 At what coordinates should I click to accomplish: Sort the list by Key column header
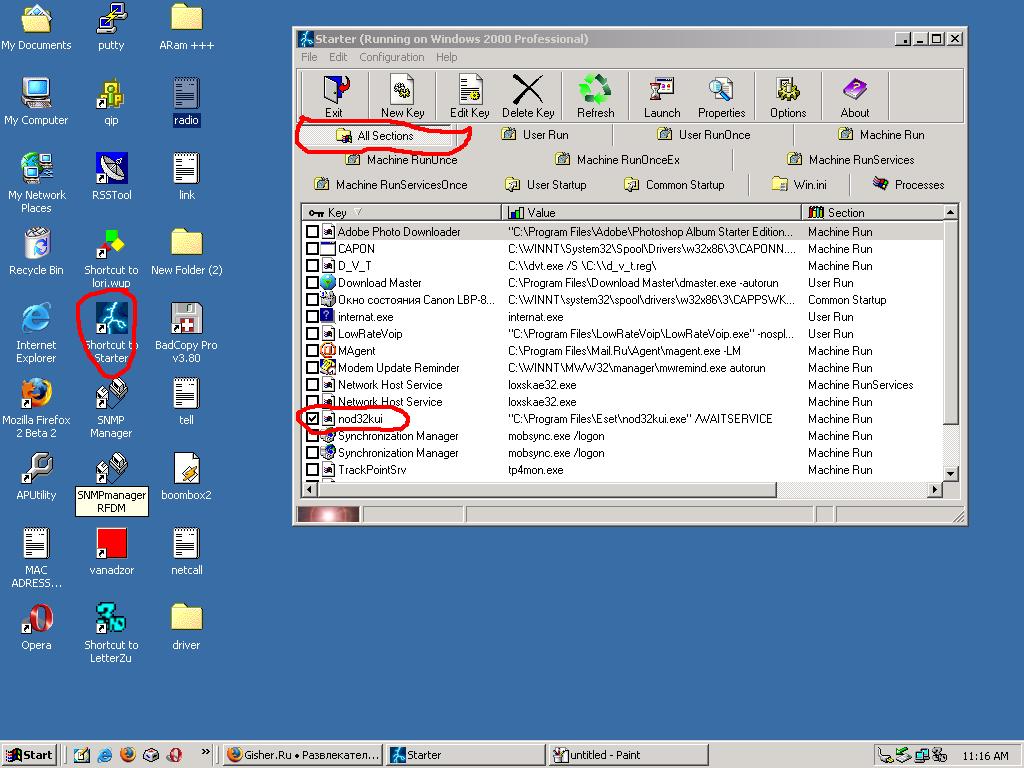401,213
